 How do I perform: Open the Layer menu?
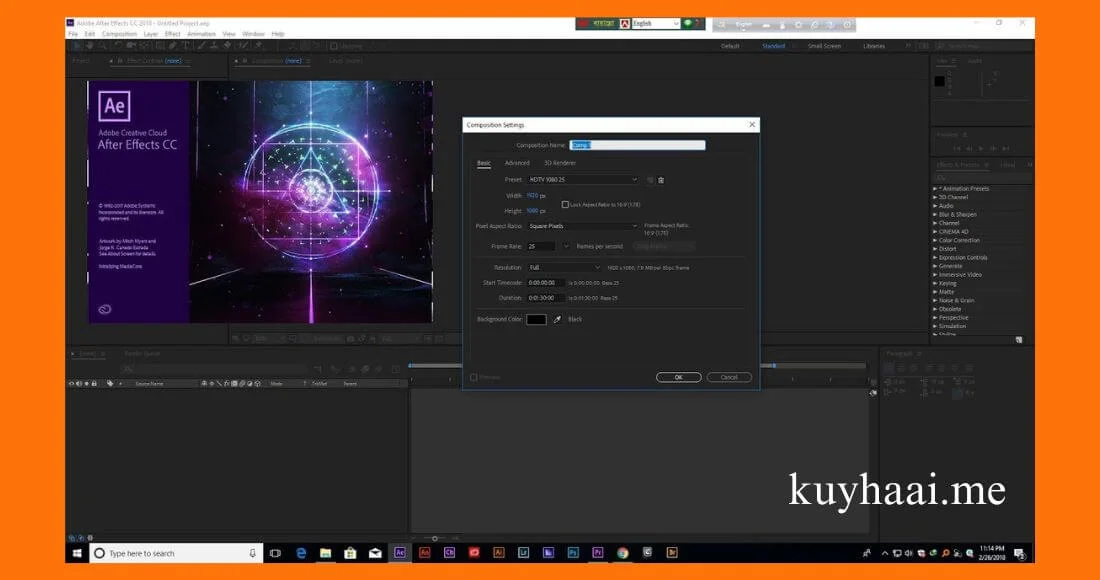point(151,34)
